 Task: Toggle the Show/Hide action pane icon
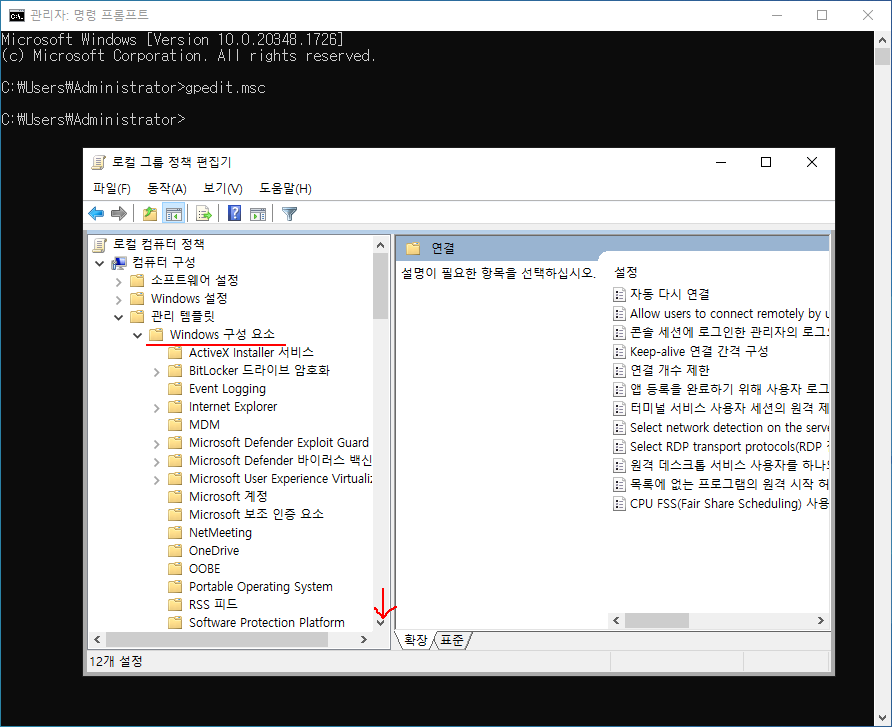coord(258,214)
